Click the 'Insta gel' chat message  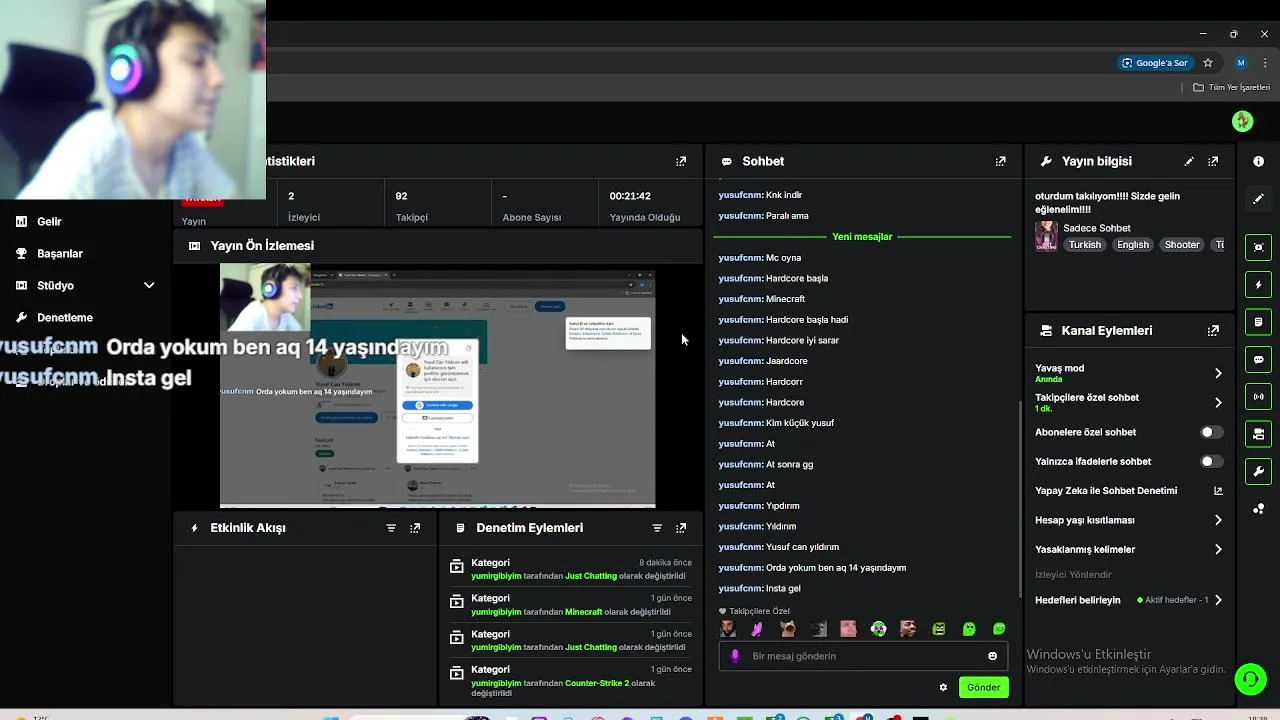click(783, 589)
